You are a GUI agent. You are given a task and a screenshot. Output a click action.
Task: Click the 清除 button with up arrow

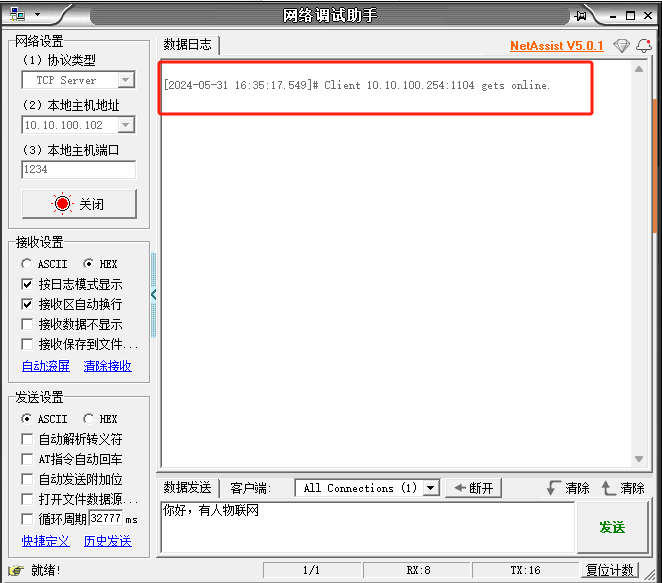click(x=623, y=488)
